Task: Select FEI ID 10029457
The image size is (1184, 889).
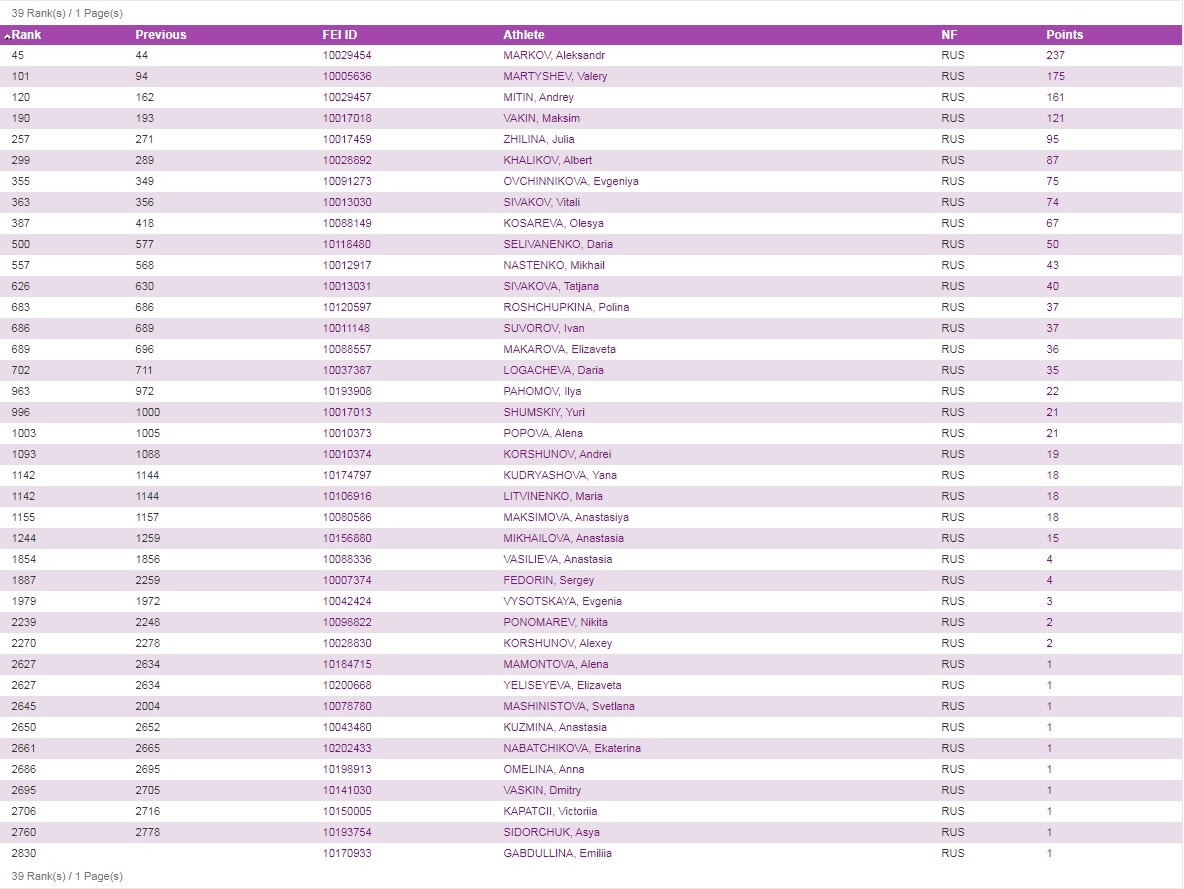Action: tap(347, 97)
